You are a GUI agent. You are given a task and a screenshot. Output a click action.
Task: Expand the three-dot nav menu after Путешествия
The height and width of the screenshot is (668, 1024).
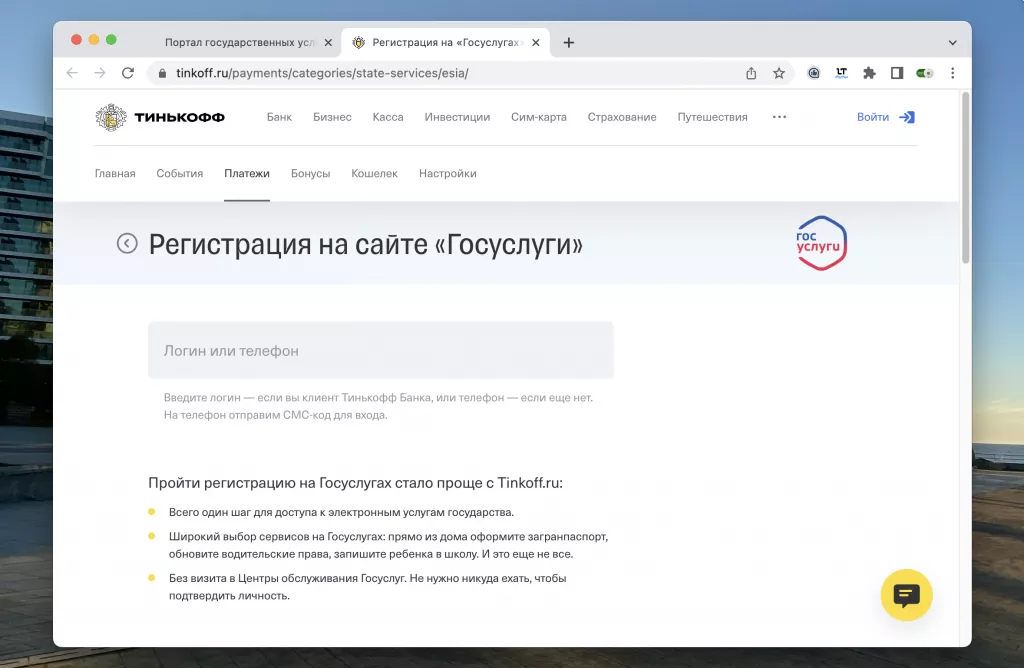[x=779, y=117]
